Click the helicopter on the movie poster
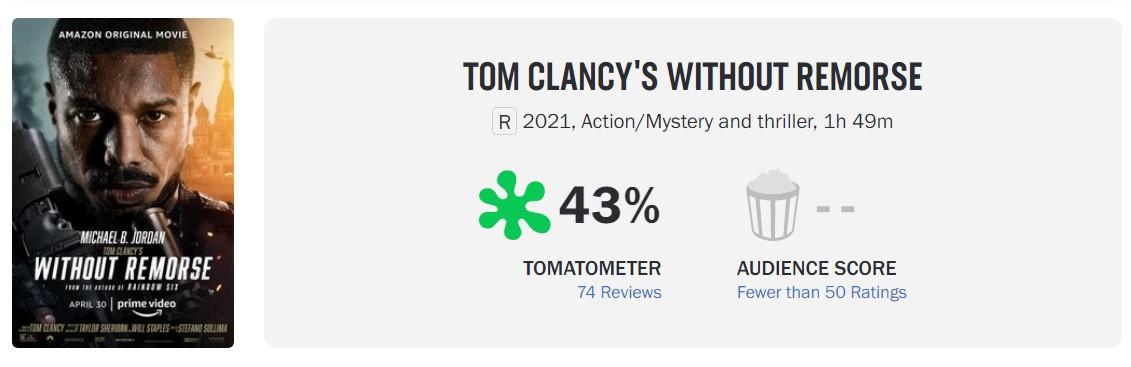 pos(212,52)
